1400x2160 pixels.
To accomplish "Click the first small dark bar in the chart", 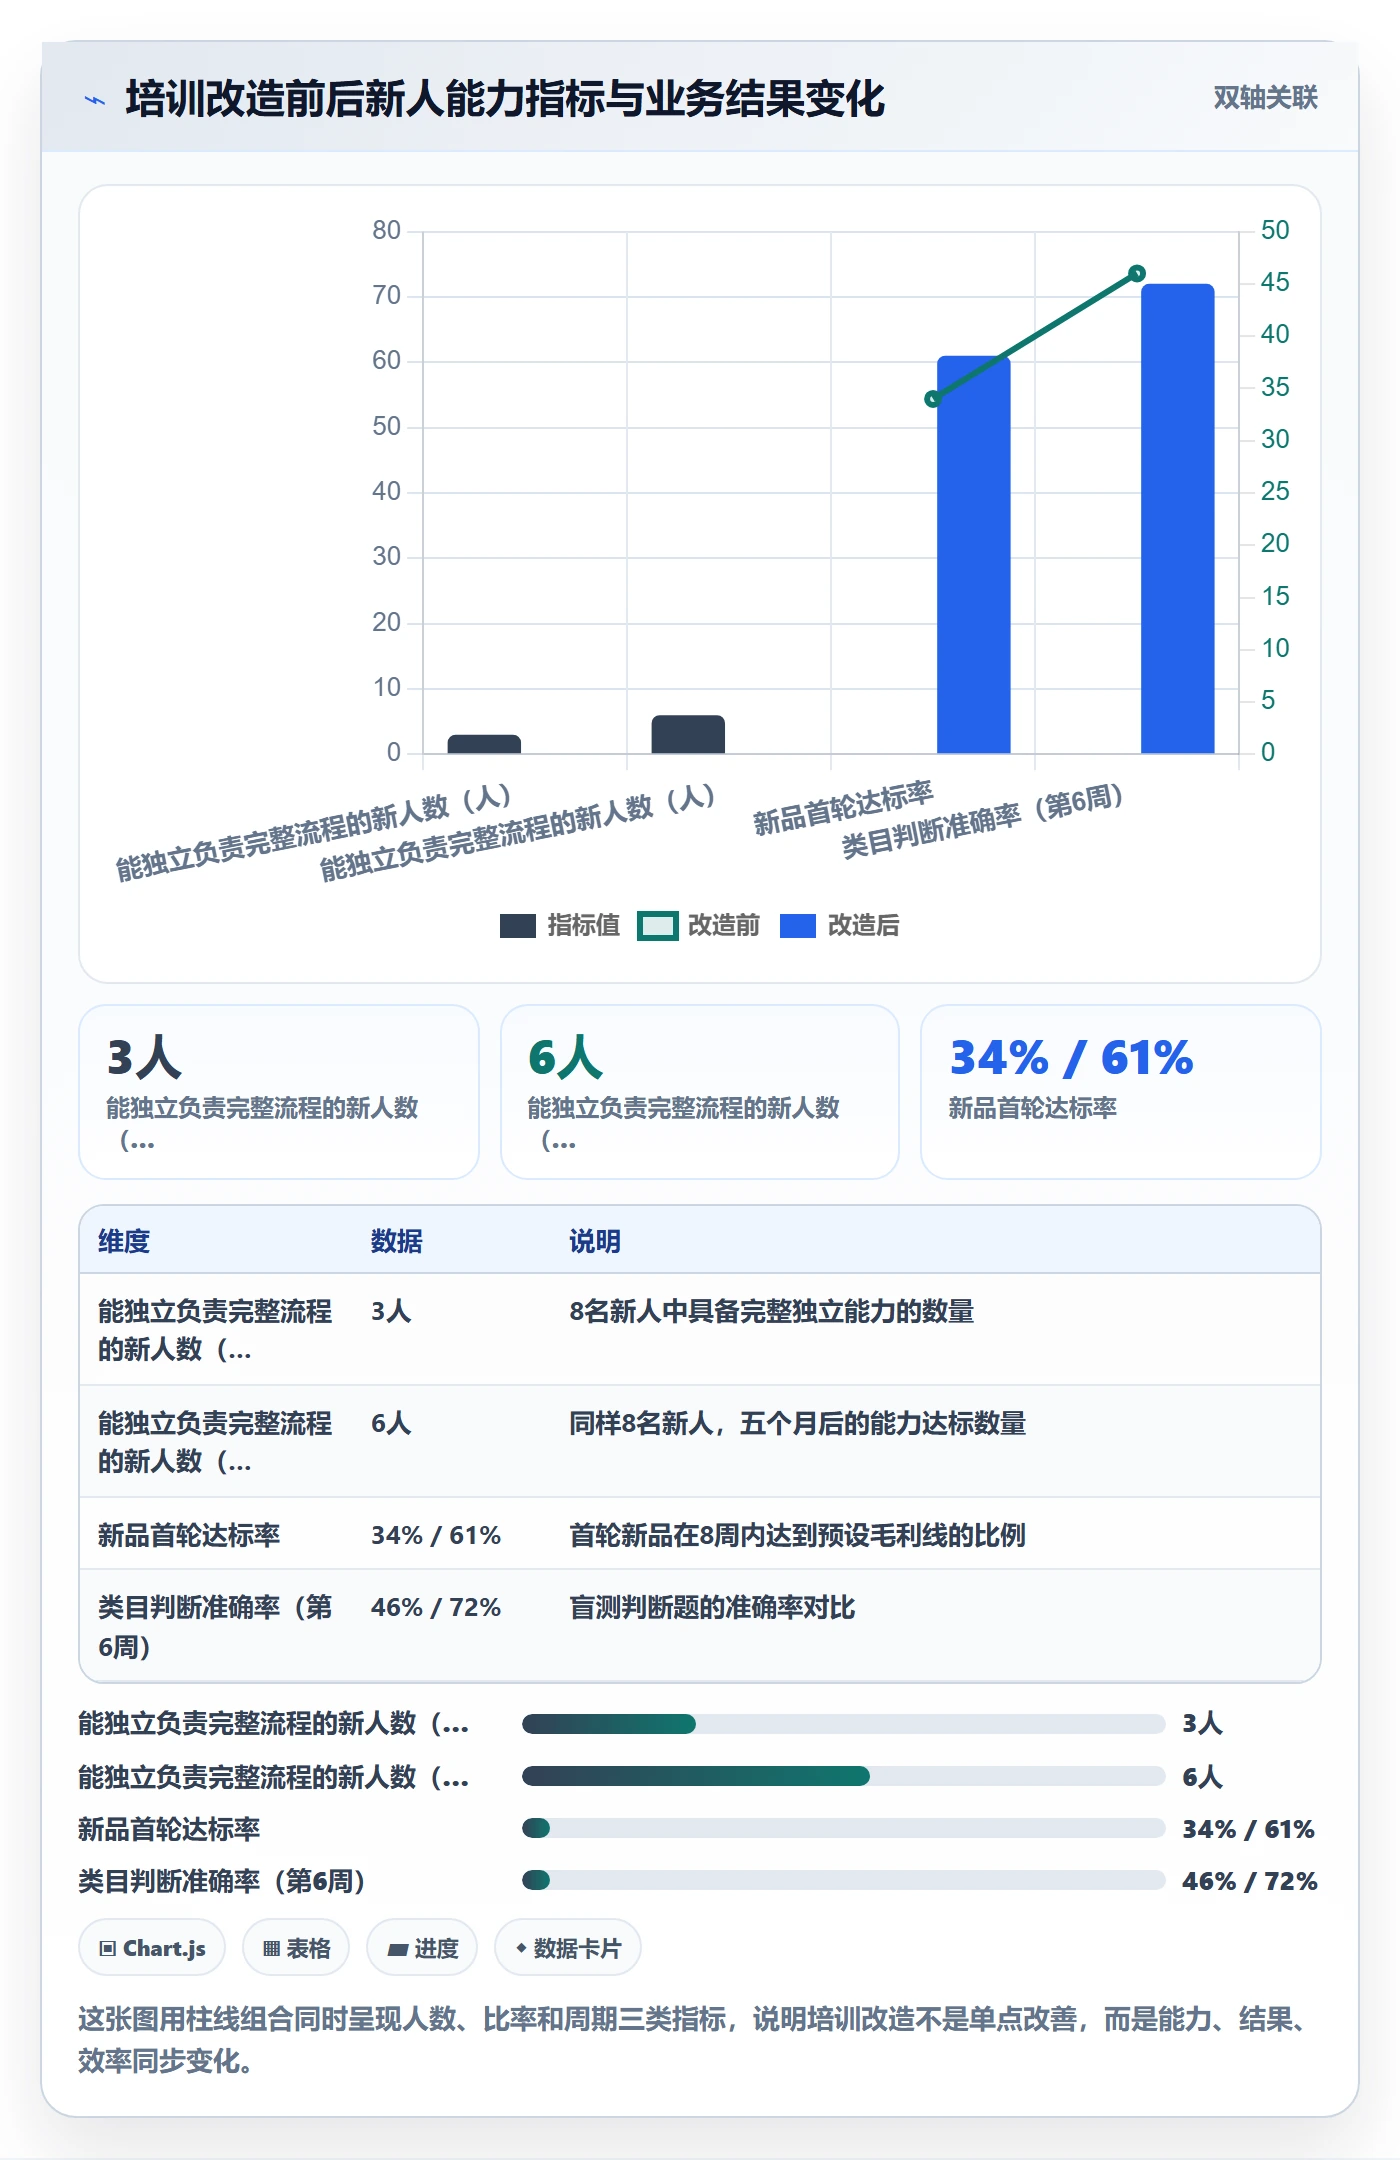I will [484, 745].
